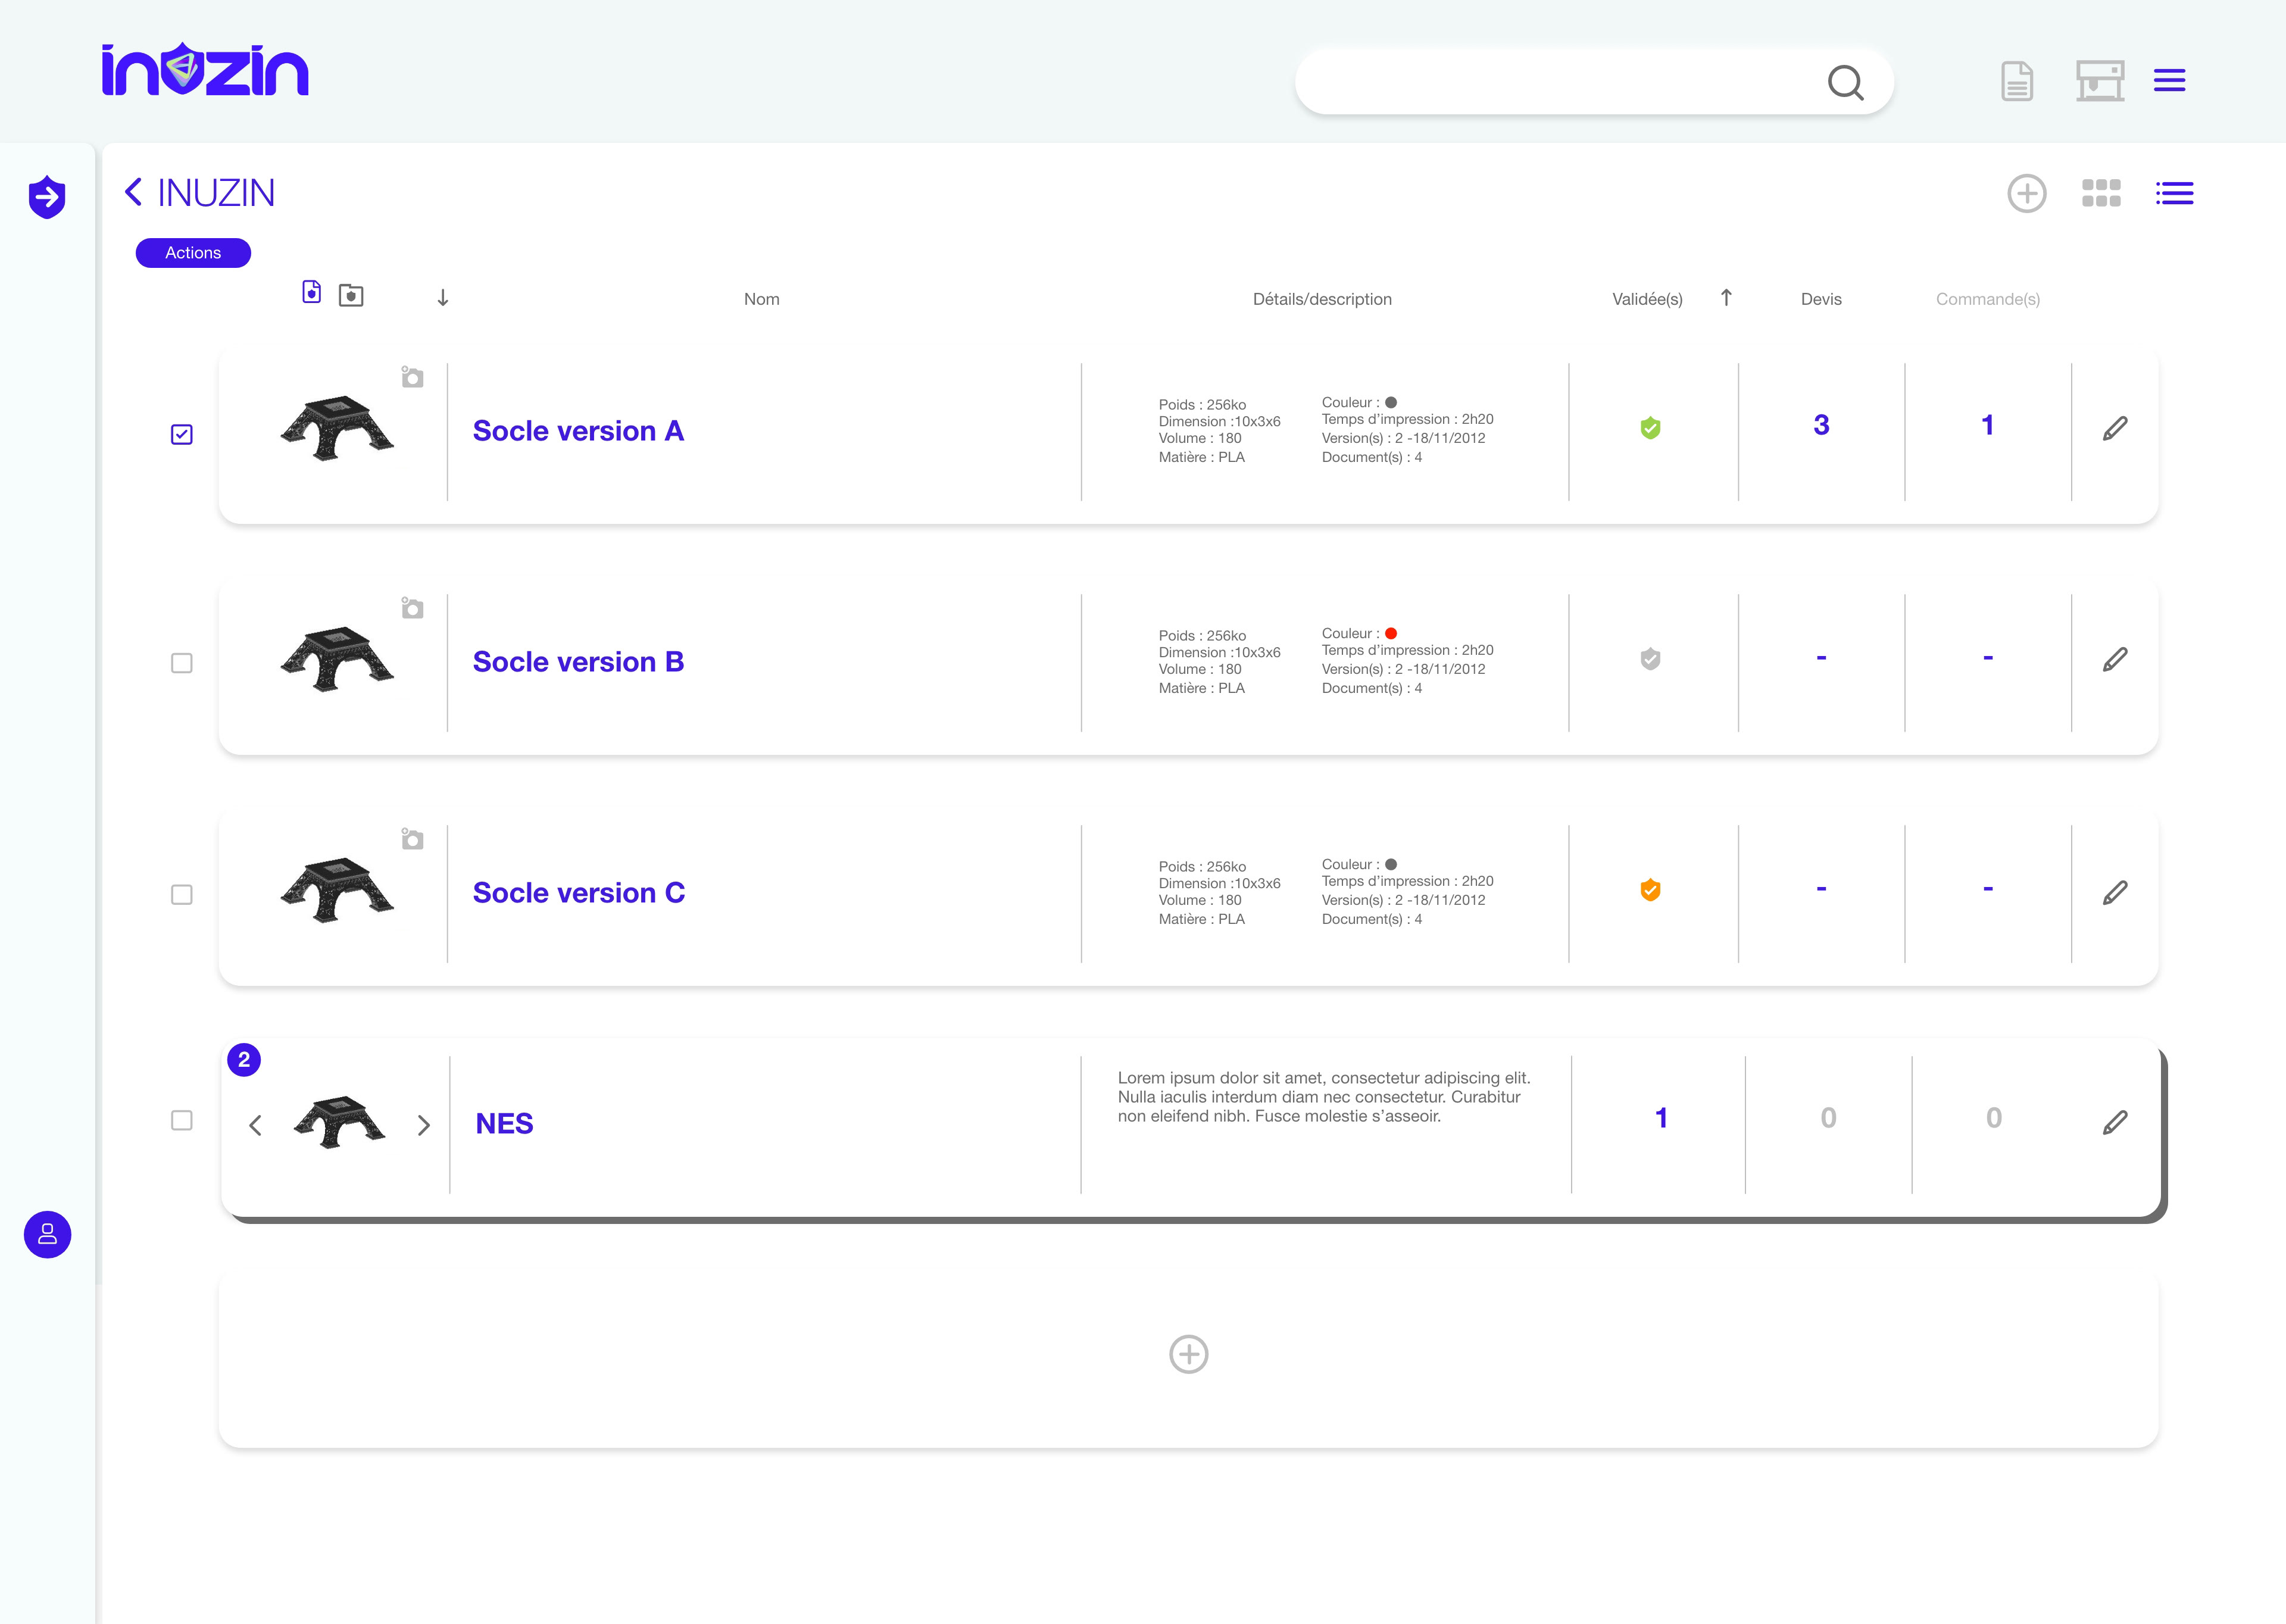Click red Couleur dot on Socle B
2286x1624 pixels.
point(1391,633)
